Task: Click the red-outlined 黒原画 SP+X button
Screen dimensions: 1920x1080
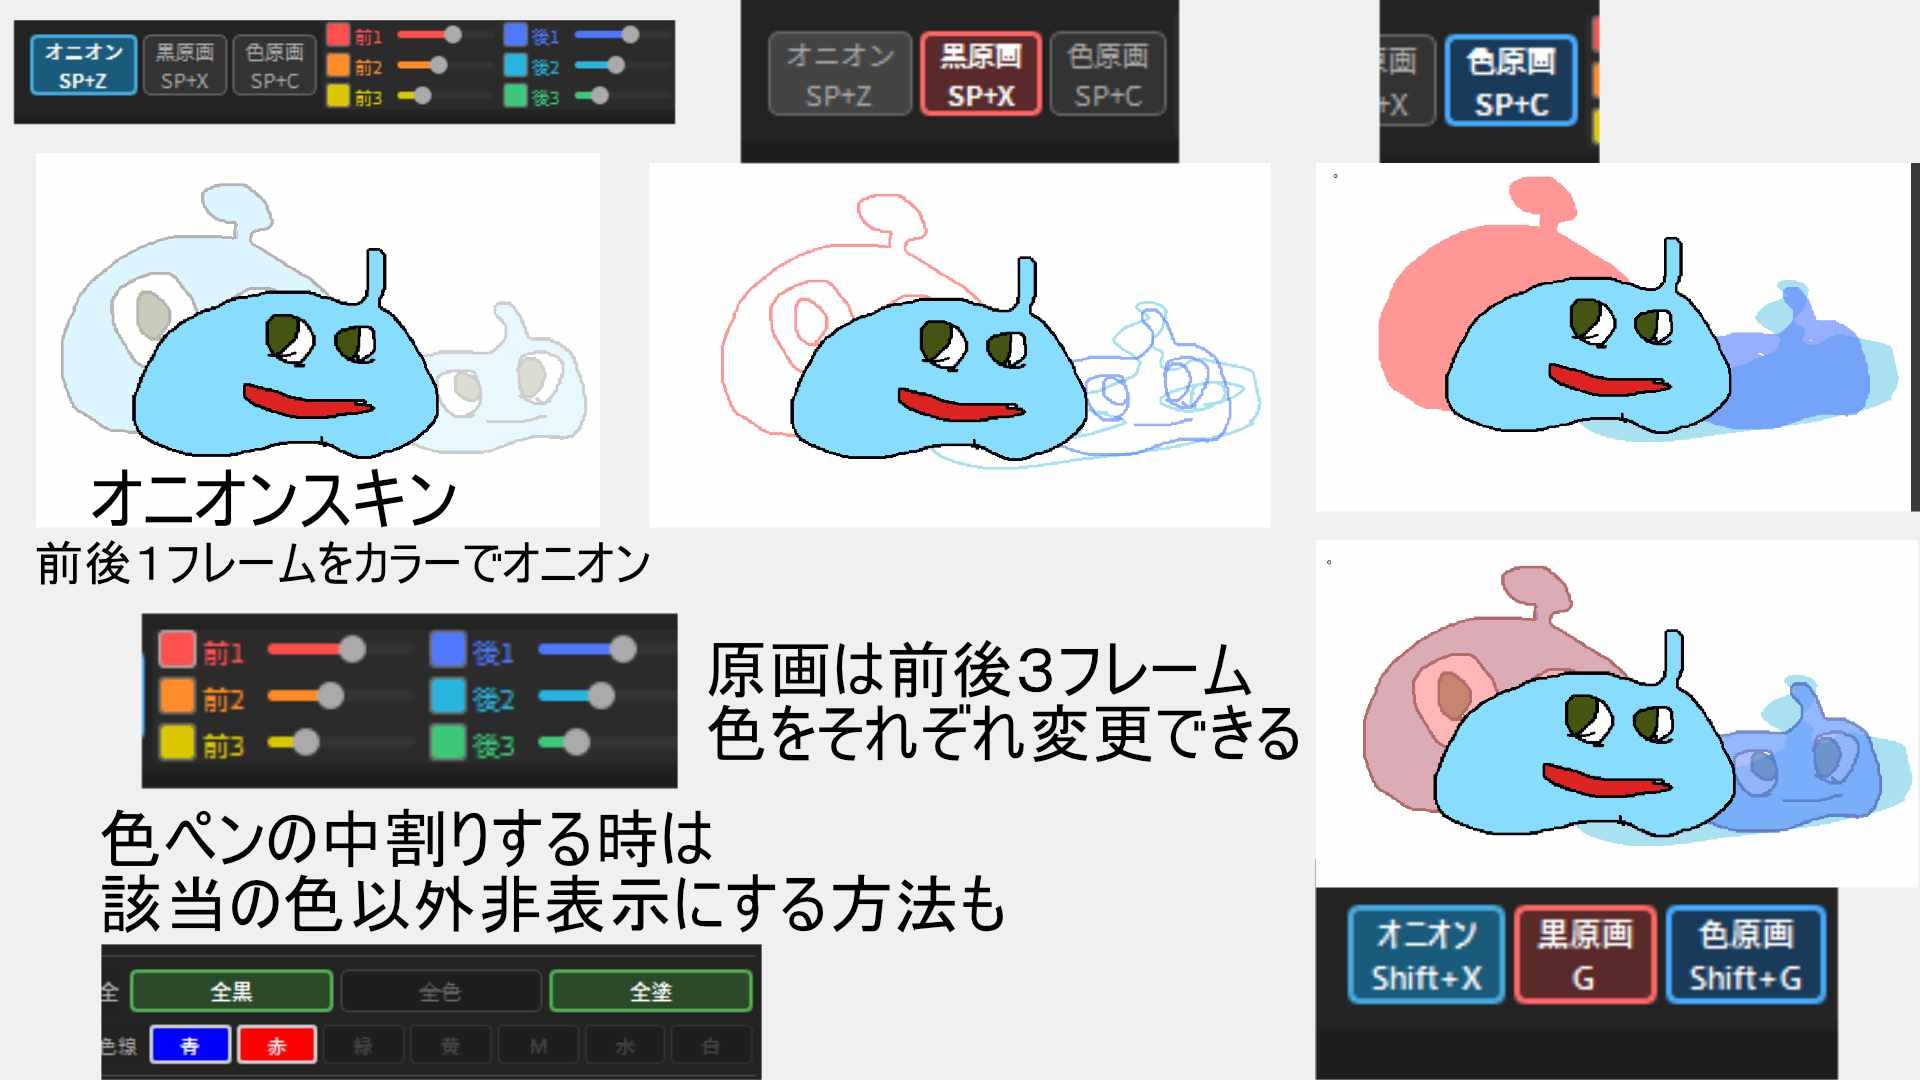Action: (980, 75)
